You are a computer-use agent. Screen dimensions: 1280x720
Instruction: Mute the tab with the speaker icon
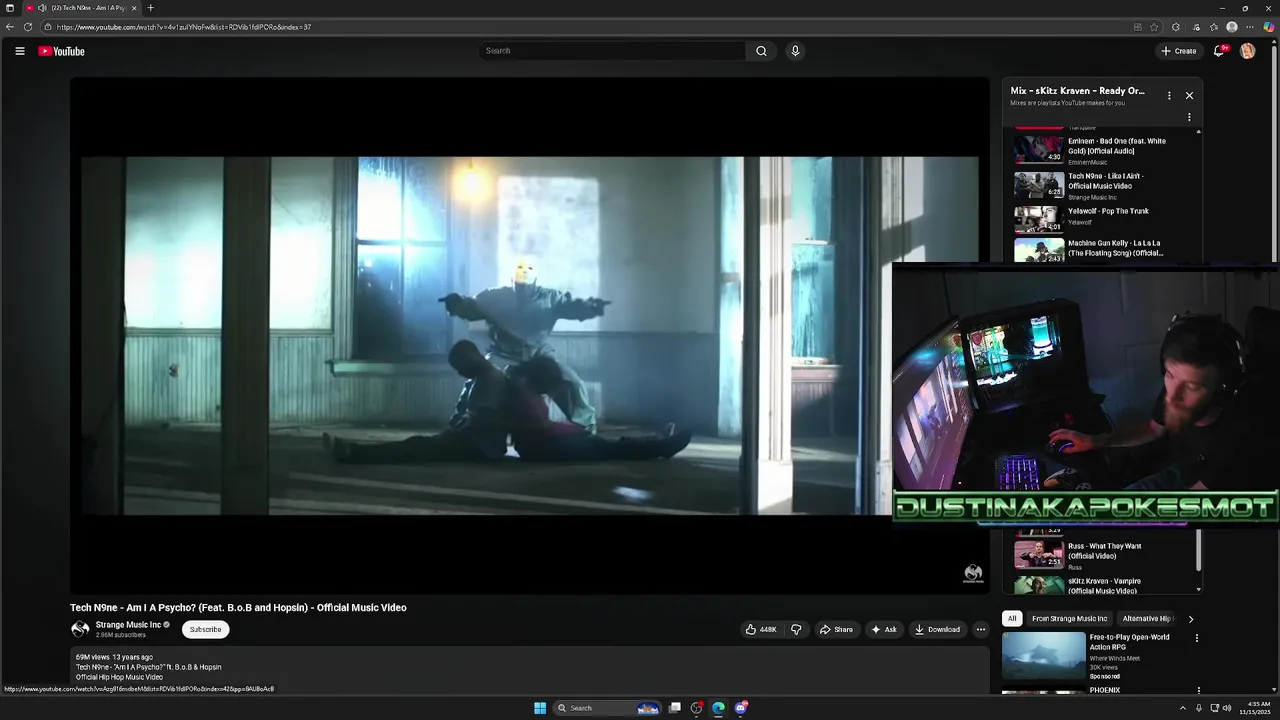point(42,8)
